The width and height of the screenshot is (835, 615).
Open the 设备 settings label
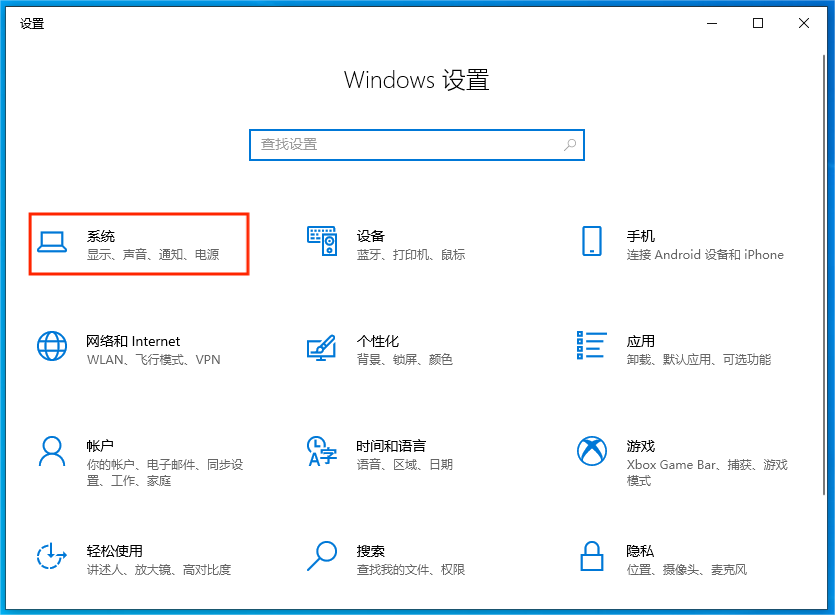pos(371,236)
